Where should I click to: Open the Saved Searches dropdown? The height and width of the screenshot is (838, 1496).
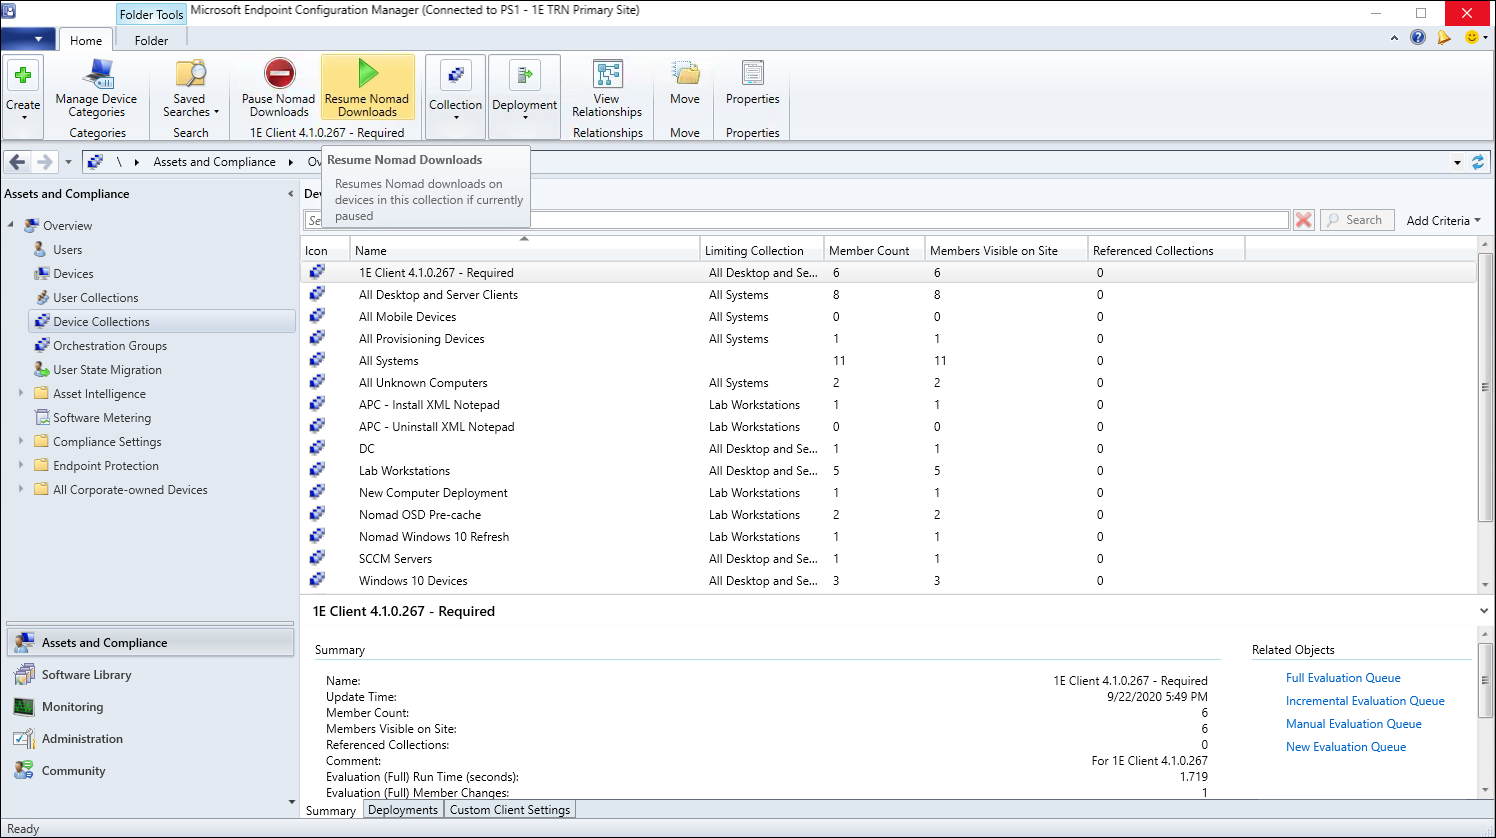click(x=190, y=105)
